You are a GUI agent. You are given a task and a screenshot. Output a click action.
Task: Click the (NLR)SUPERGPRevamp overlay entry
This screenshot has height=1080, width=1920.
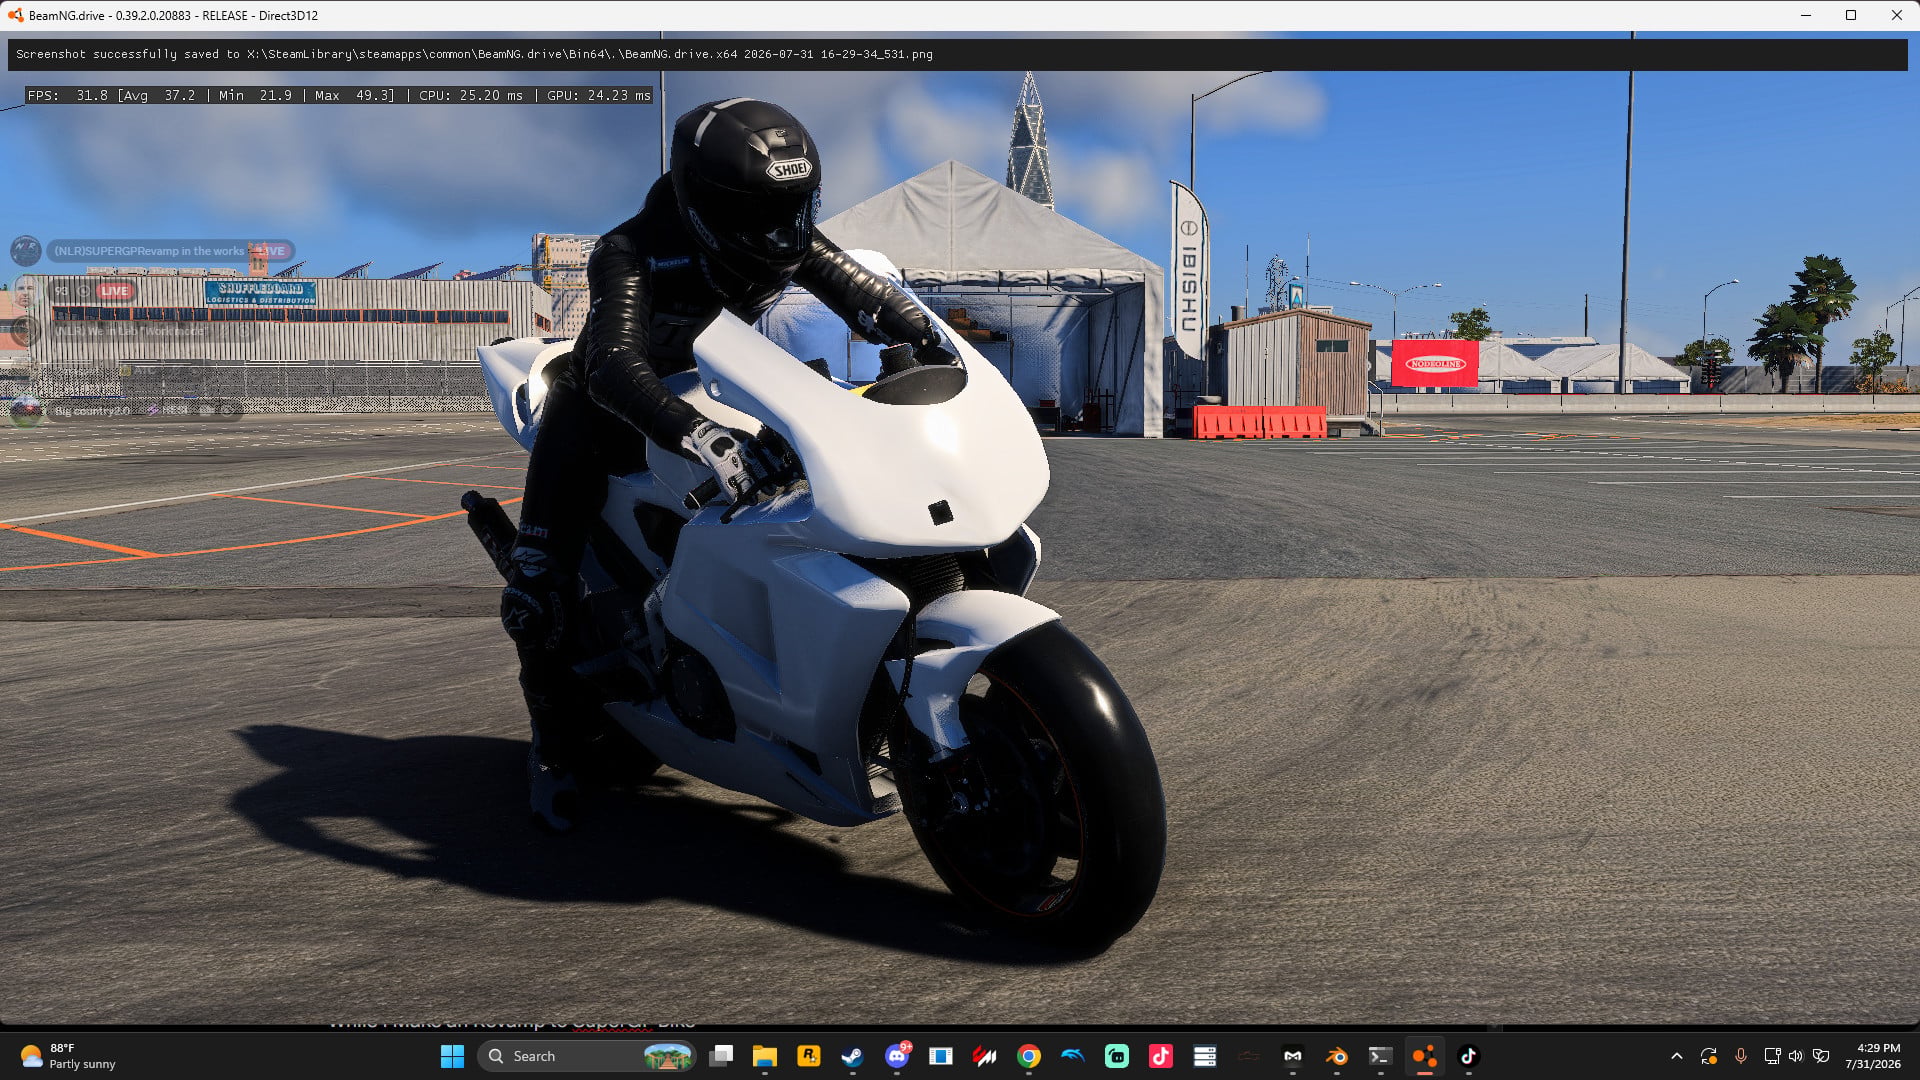pos(170,251)
